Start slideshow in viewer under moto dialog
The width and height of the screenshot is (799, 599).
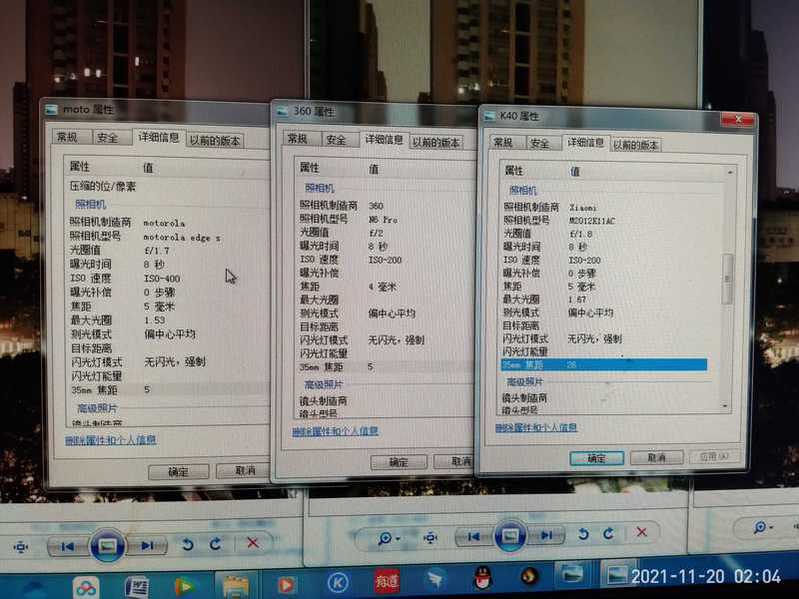tap(107, 546)
